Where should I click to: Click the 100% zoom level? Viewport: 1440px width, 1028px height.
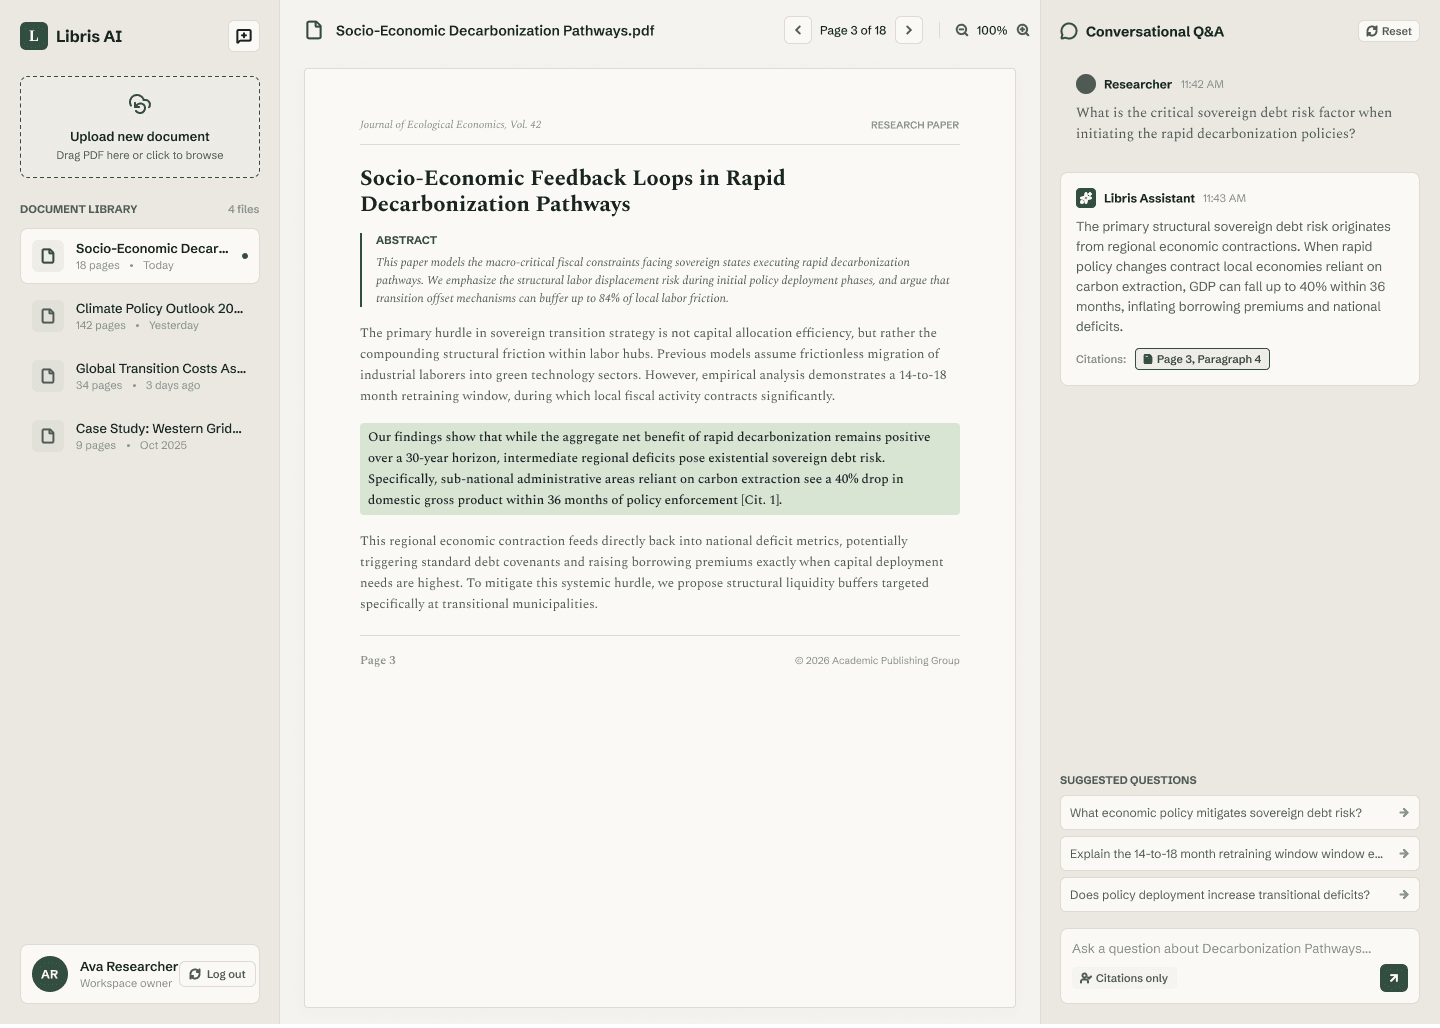point(992,30)
